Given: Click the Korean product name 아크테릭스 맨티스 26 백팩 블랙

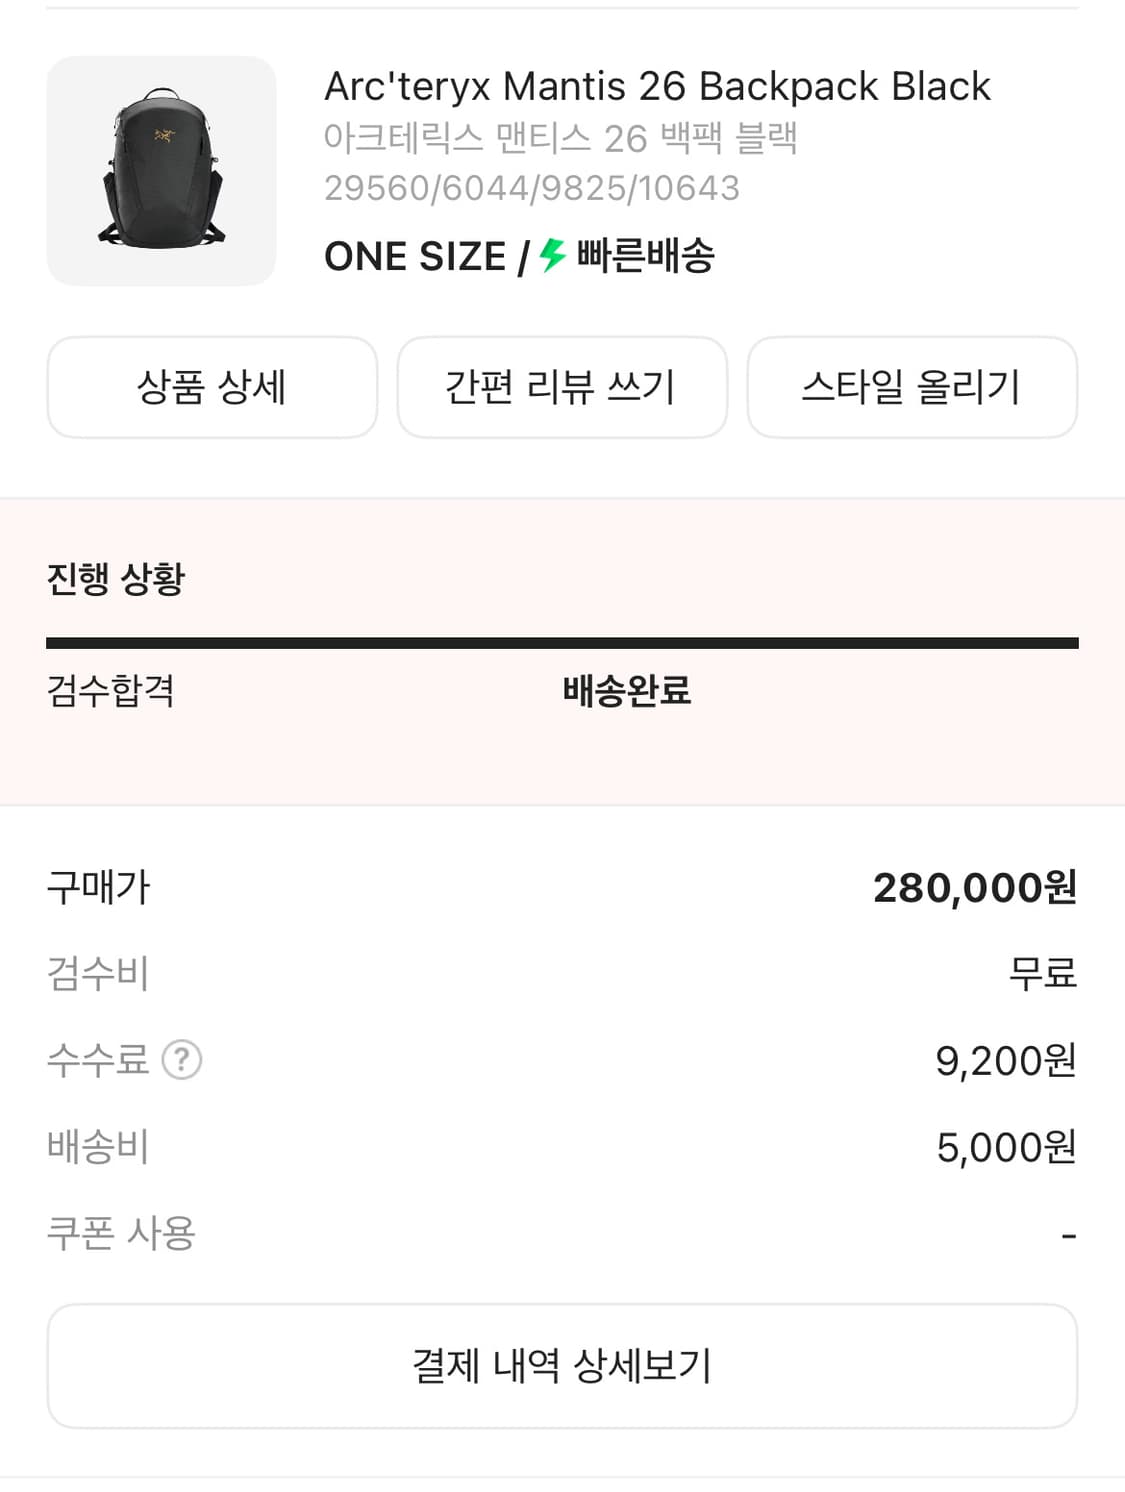Looking at the screenshot, I should point(560,138).
